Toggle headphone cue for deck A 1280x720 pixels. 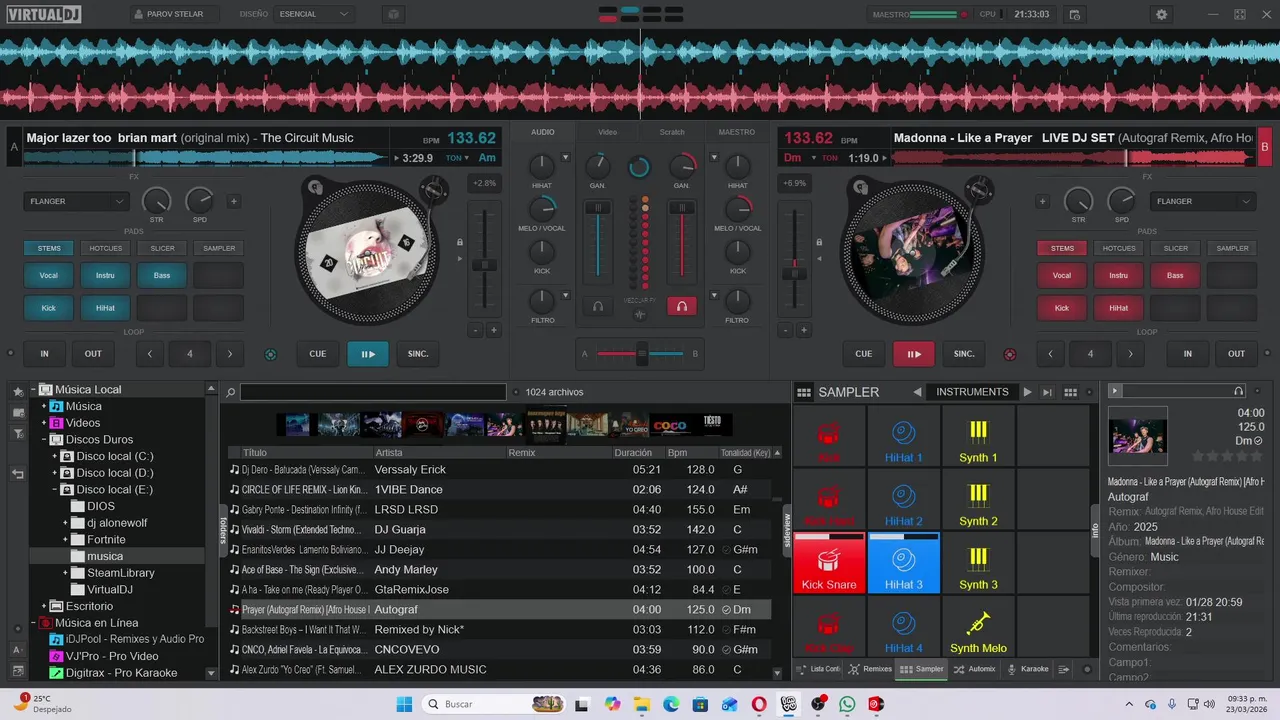click(x=598, y=306)
